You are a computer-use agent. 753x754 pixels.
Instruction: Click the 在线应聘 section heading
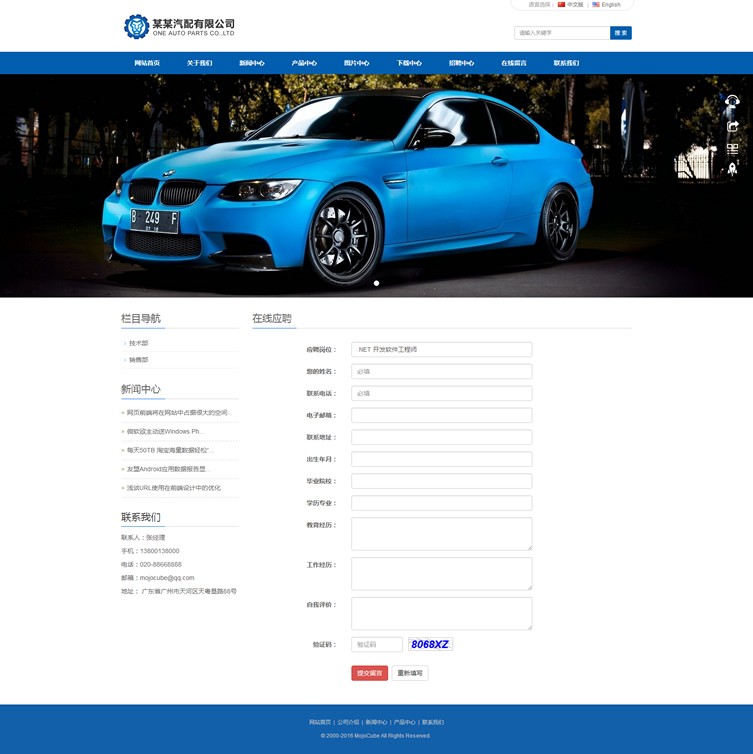tap(272, 318)
